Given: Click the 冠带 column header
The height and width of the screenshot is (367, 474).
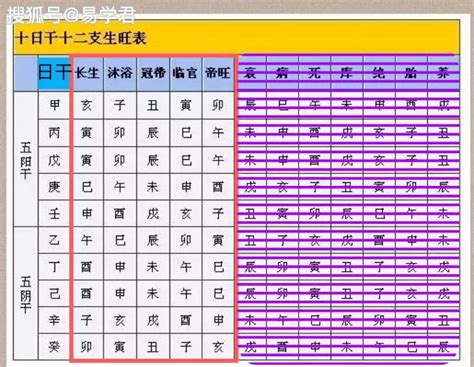Looking at the screenshot, I should click(153, 73).
